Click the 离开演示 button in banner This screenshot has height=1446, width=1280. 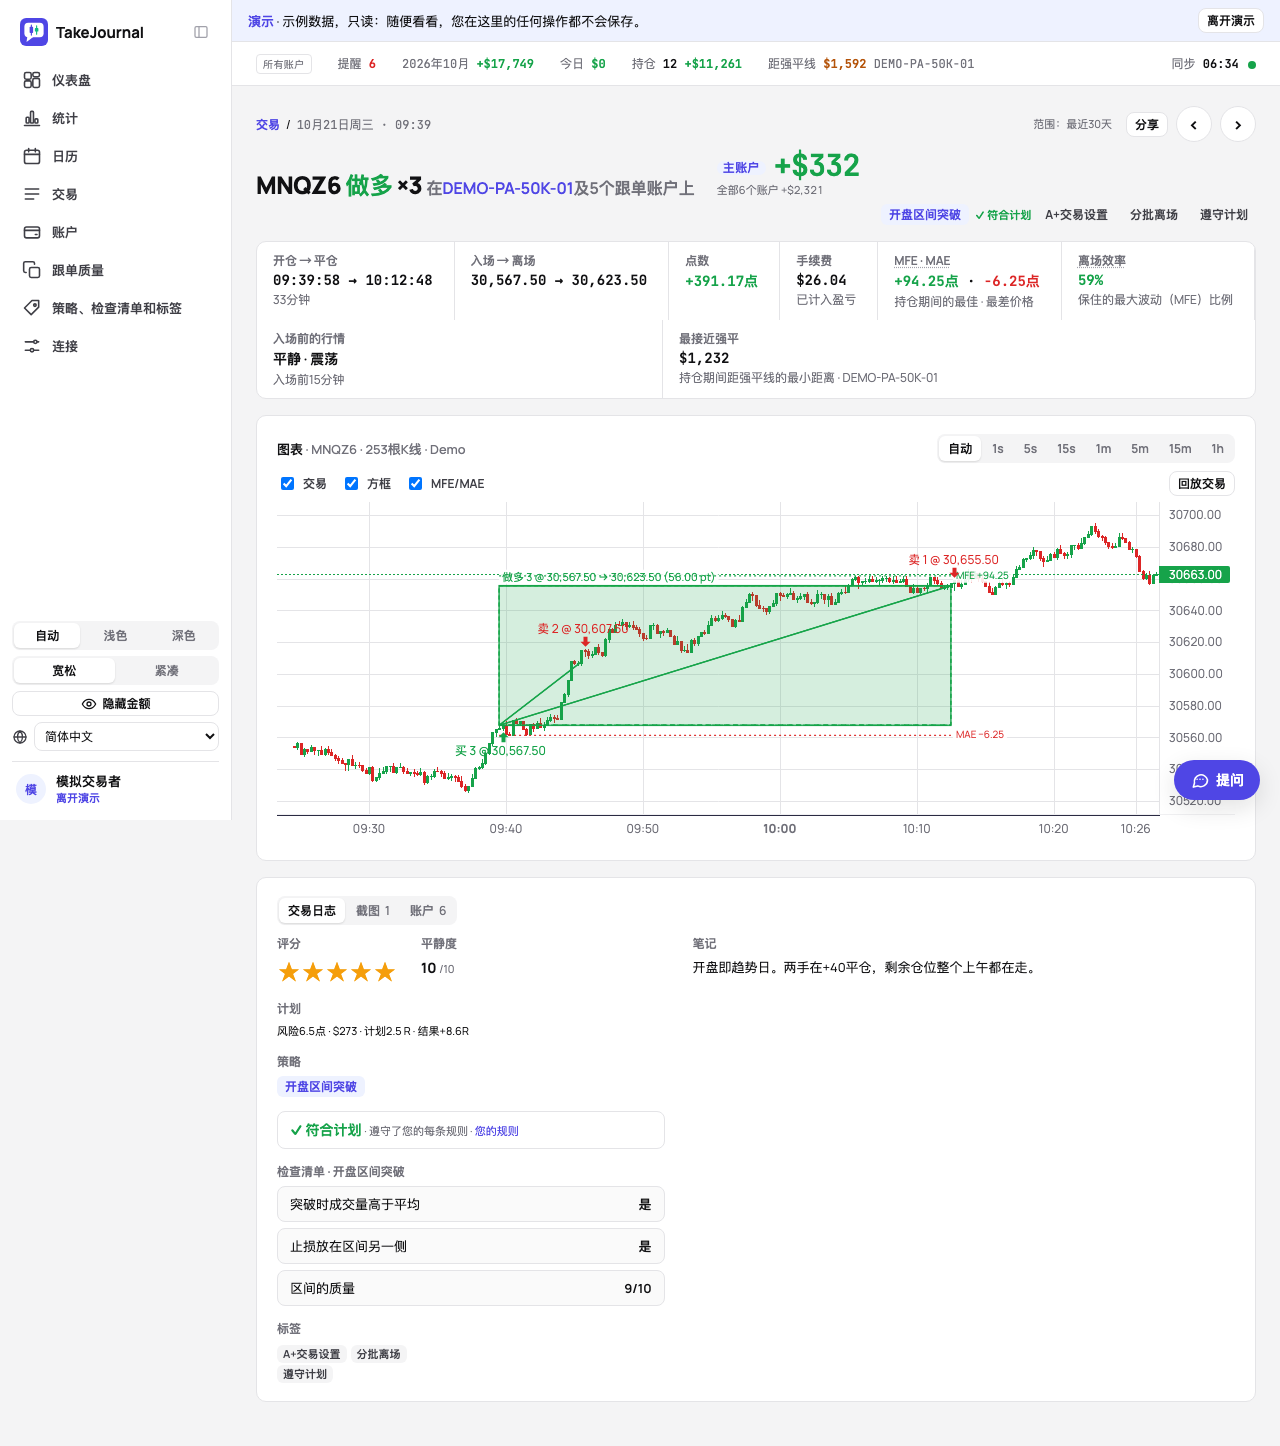1230,21
